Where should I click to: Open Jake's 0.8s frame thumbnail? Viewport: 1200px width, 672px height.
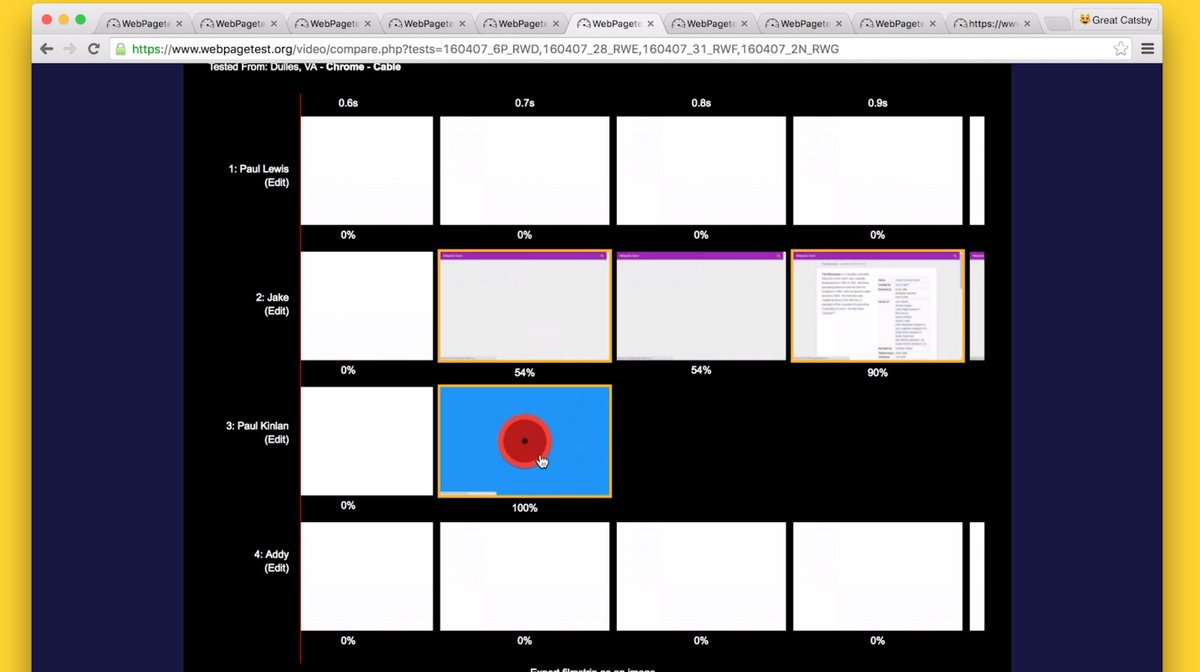(x=701, y=306)
